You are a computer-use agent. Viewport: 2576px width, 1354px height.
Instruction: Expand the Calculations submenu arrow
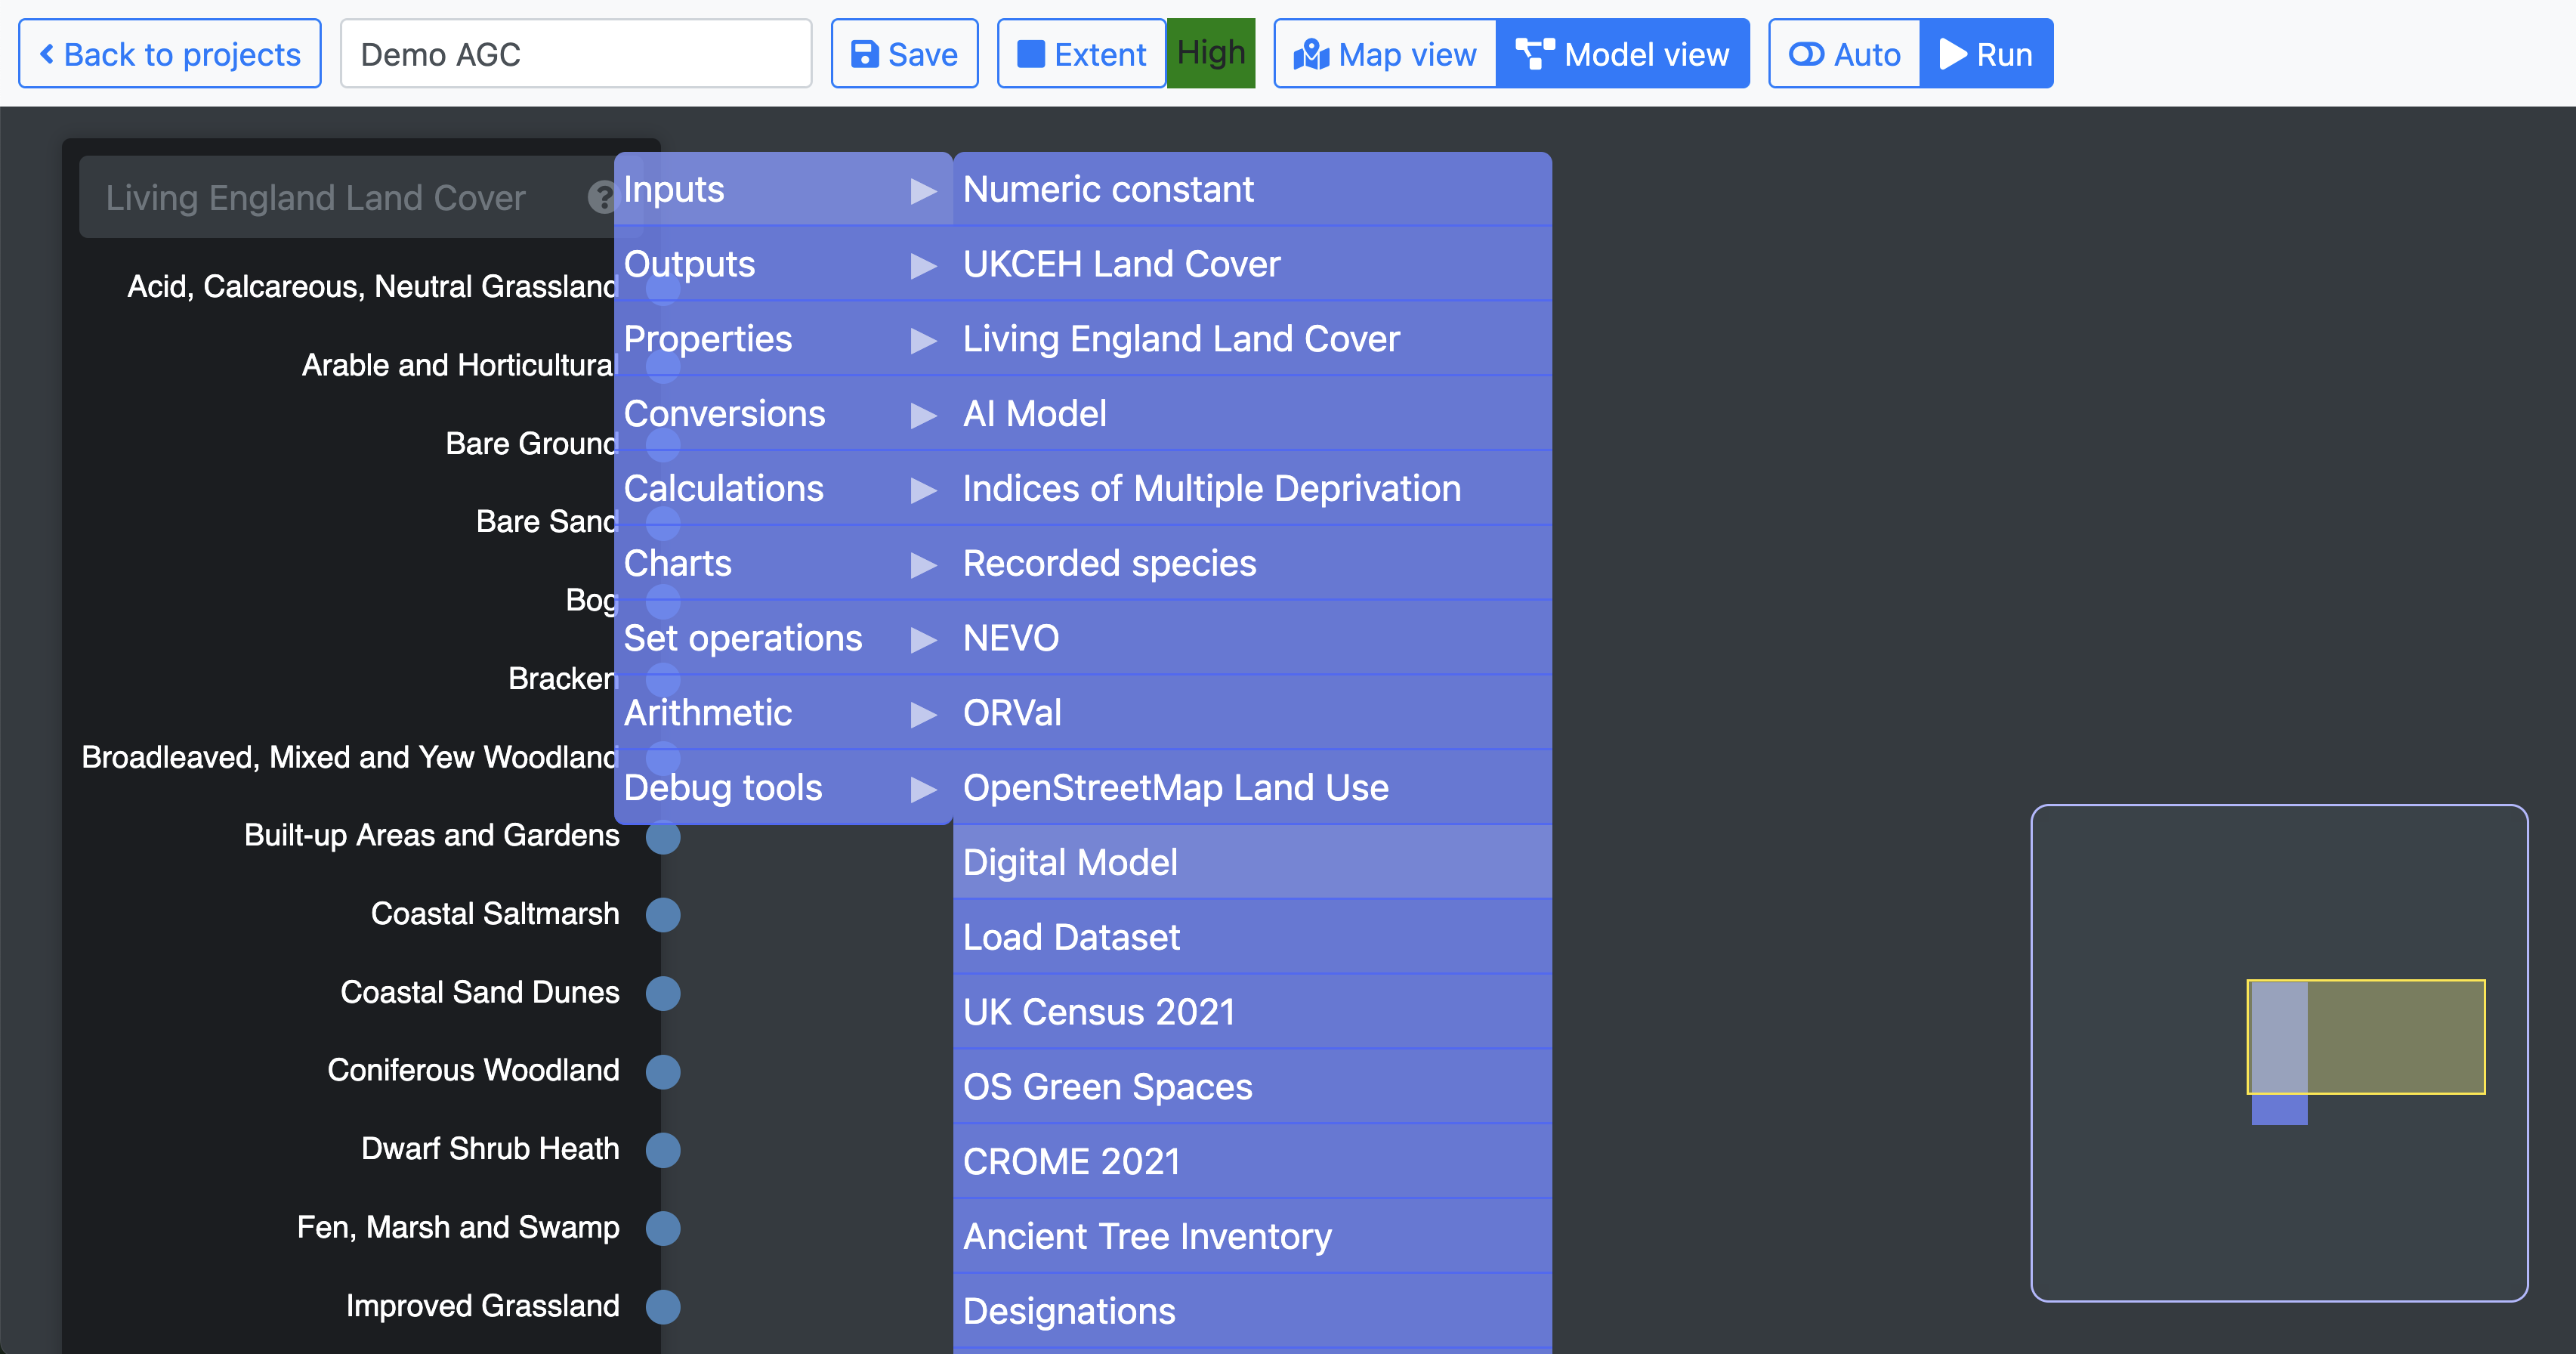[x=923, y=490]
